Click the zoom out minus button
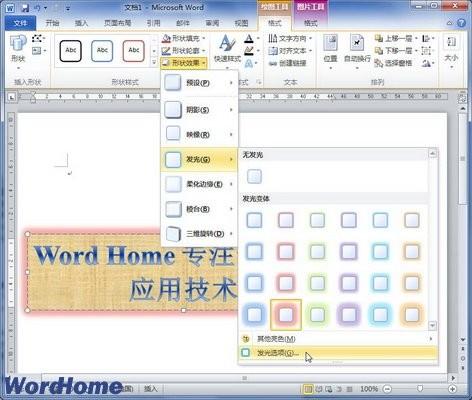This screenshot has width=472, height=400. click(x=387, y=389)
